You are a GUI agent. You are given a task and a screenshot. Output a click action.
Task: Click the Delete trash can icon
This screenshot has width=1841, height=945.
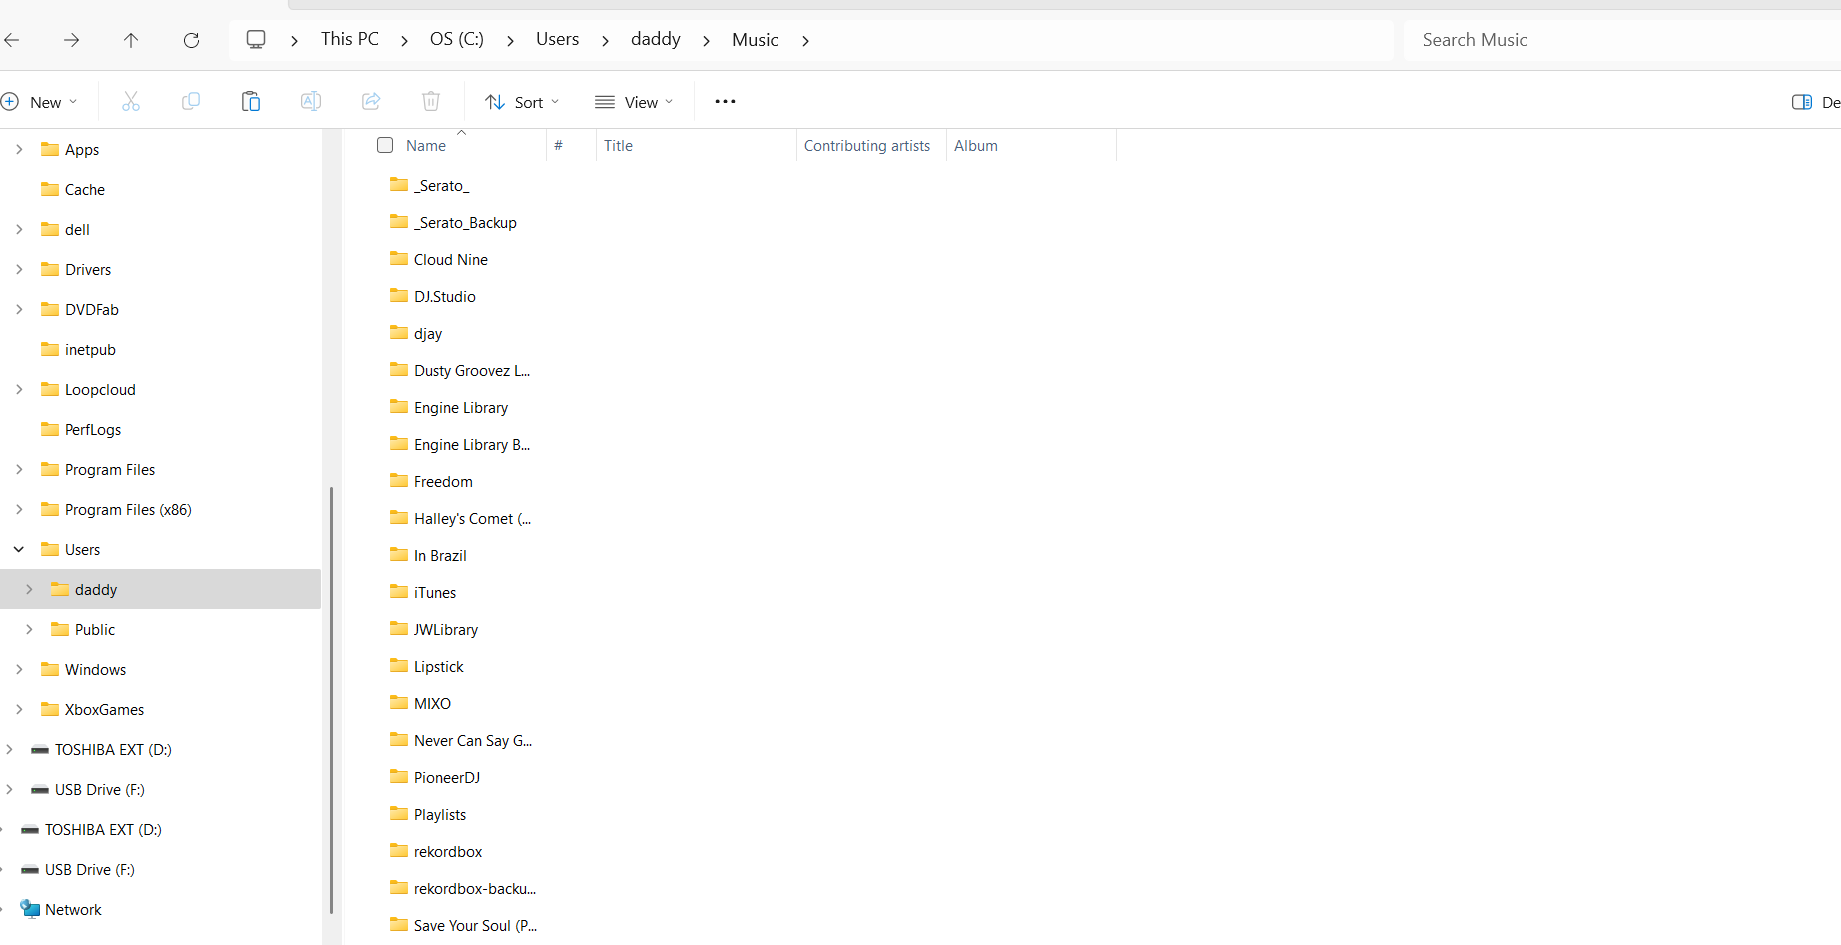(x=431, y=102)
